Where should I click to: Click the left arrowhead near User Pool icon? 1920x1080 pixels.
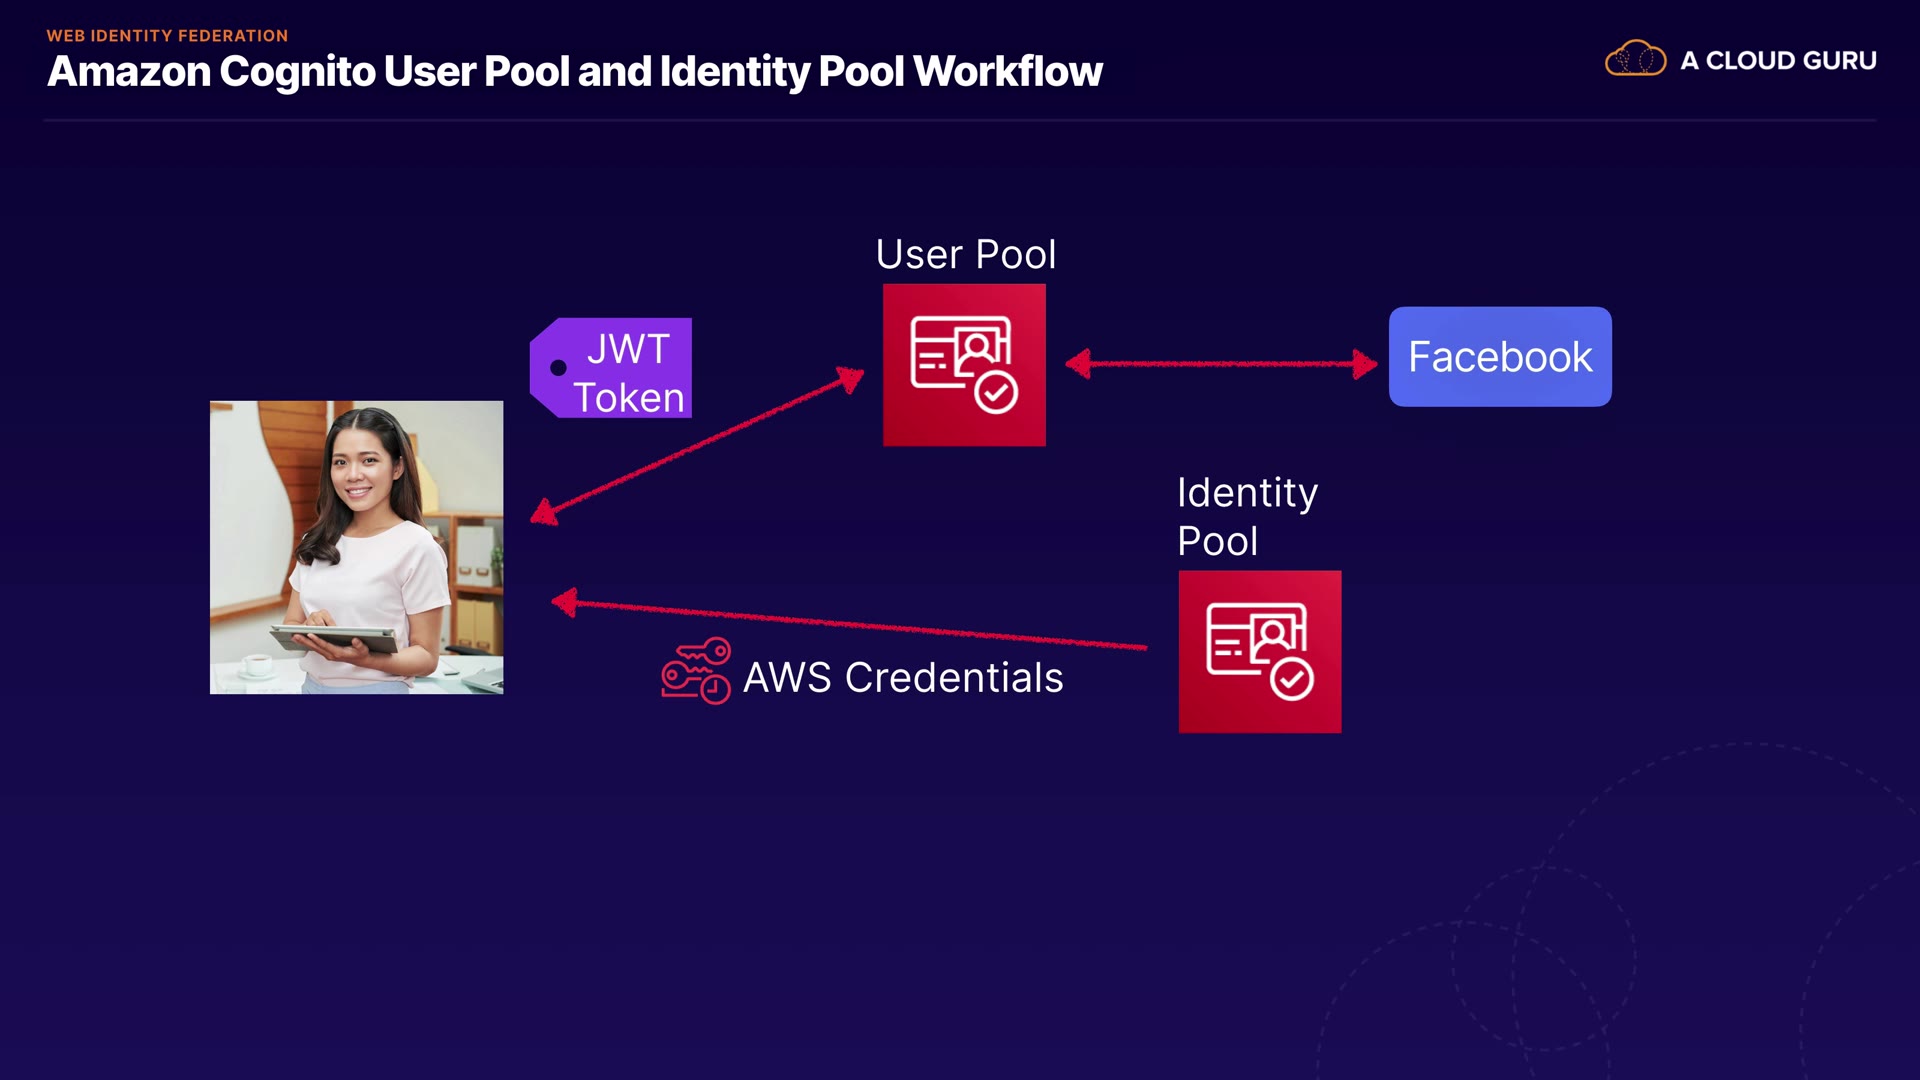(x=1078, y=364)
